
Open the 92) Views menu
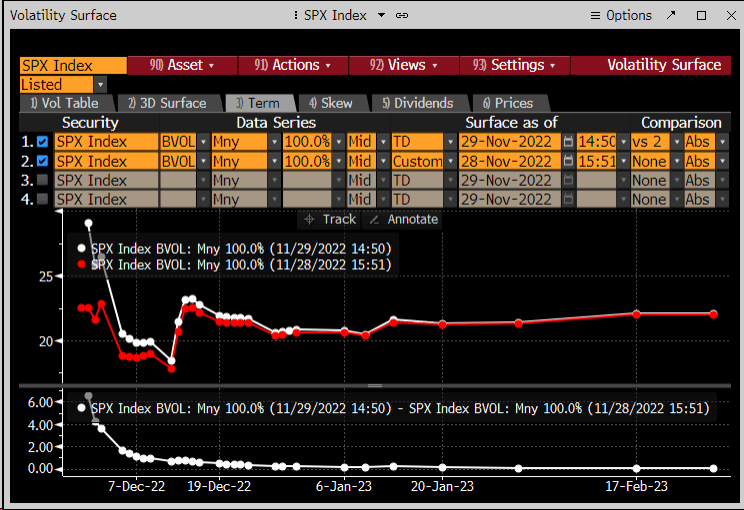pos(404,65)
